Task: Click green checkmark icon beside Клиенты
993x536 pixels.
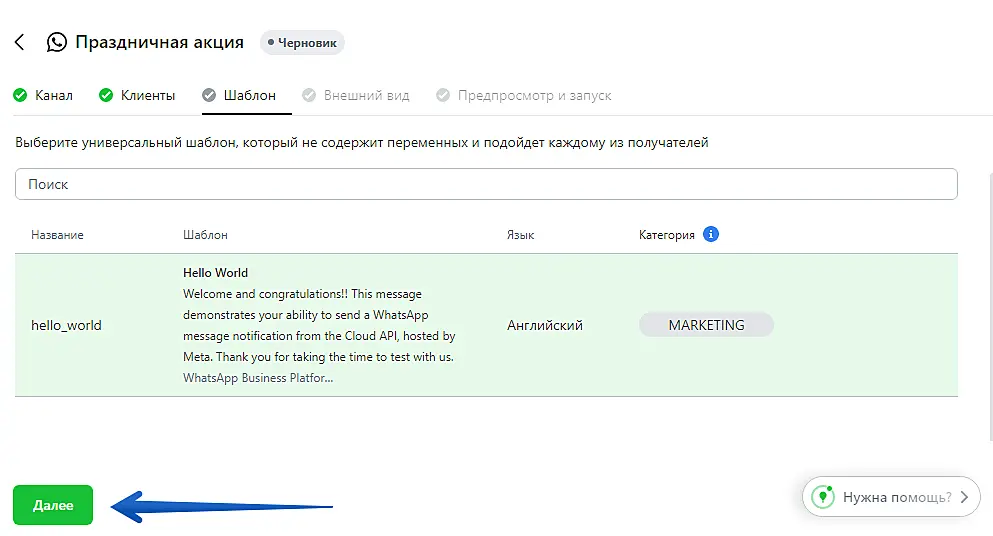Action: coord(106,96)
